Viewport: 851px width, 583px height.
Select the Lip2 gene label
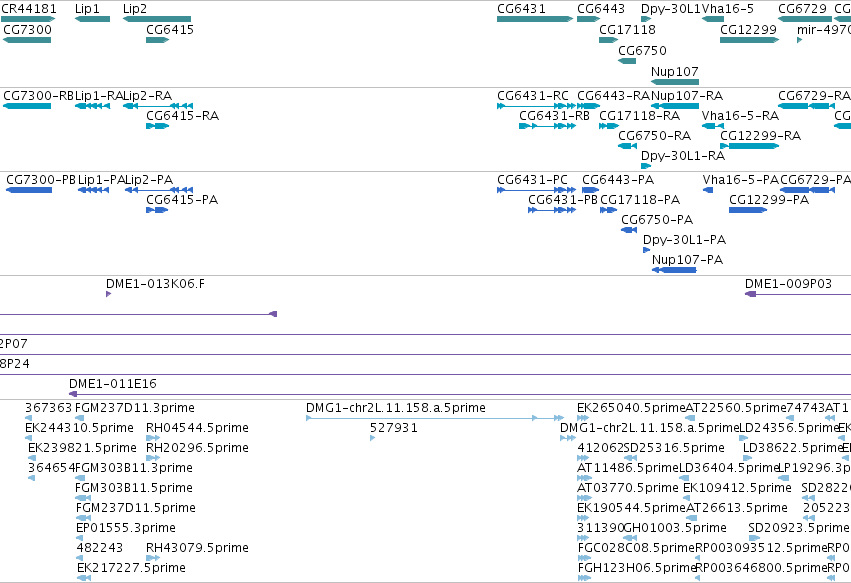[x=135, y=9]
